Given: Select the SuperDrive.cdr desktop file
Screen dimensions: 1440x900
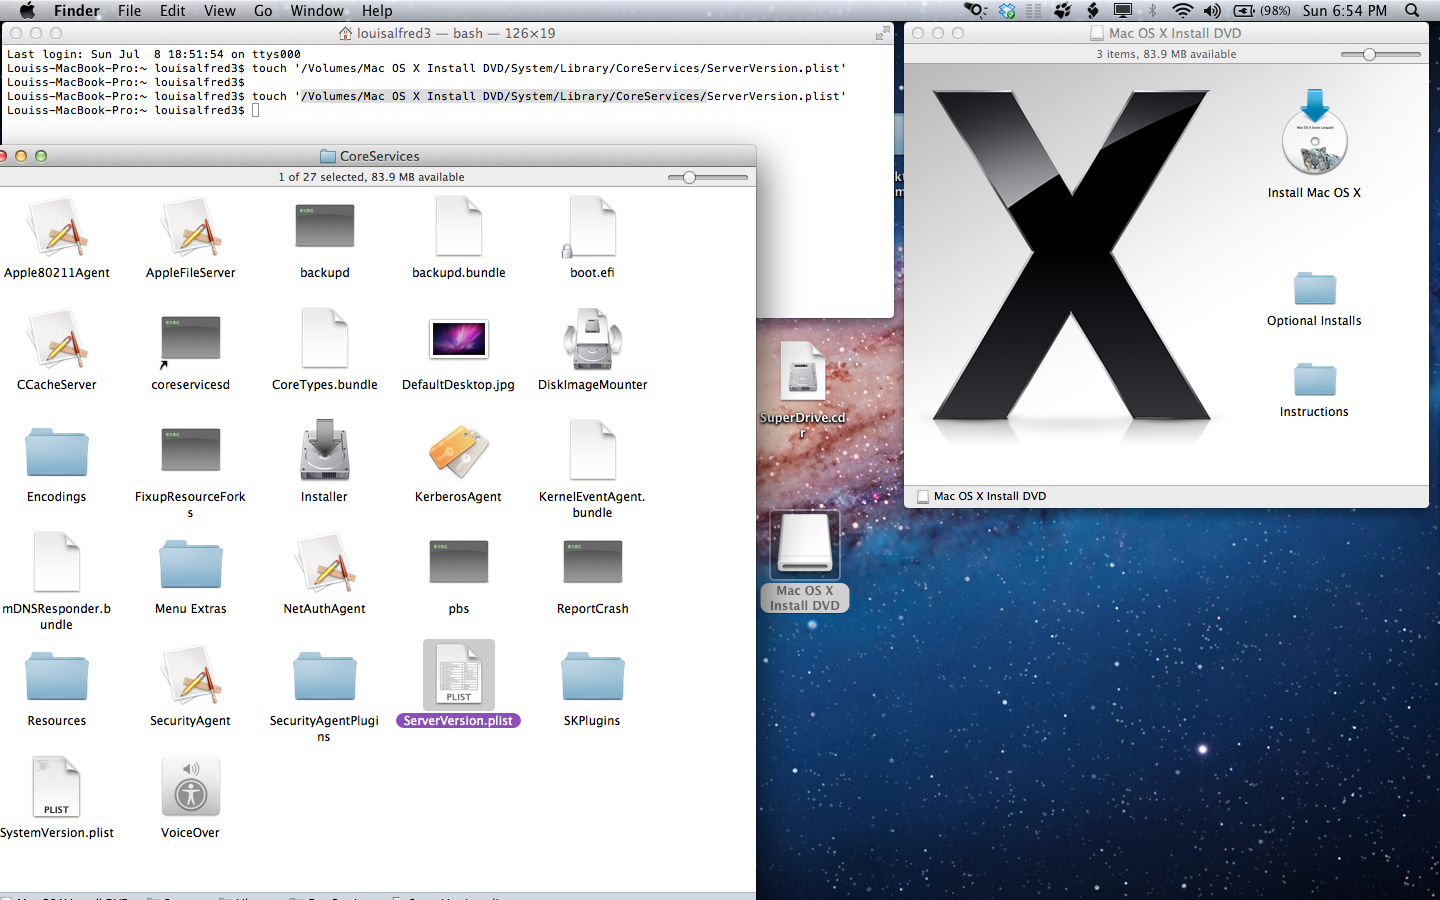Looking at the screenshot, I should click(803, 372).
